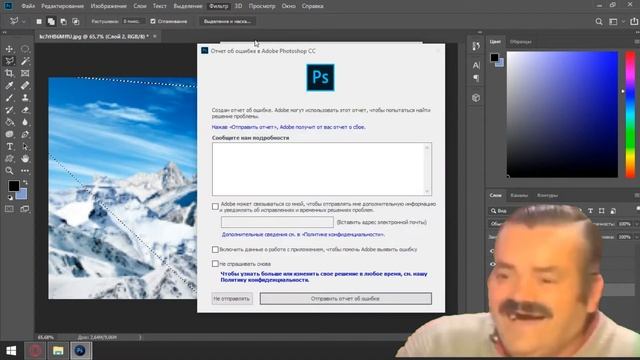Viewport: 640px width, 360px height.
Task: Open the Color panel flyout menu
Action: [637, 42]
